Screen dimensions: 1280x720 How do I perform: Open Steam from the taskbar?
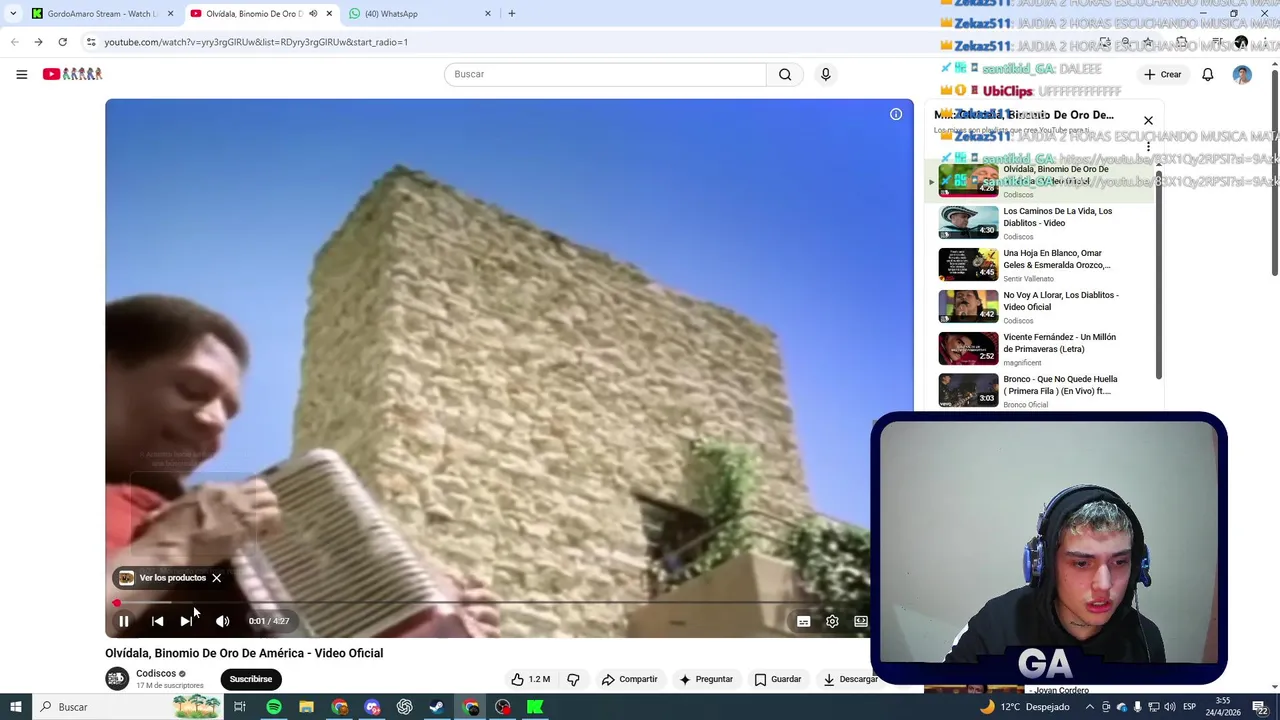click(437, 707)
